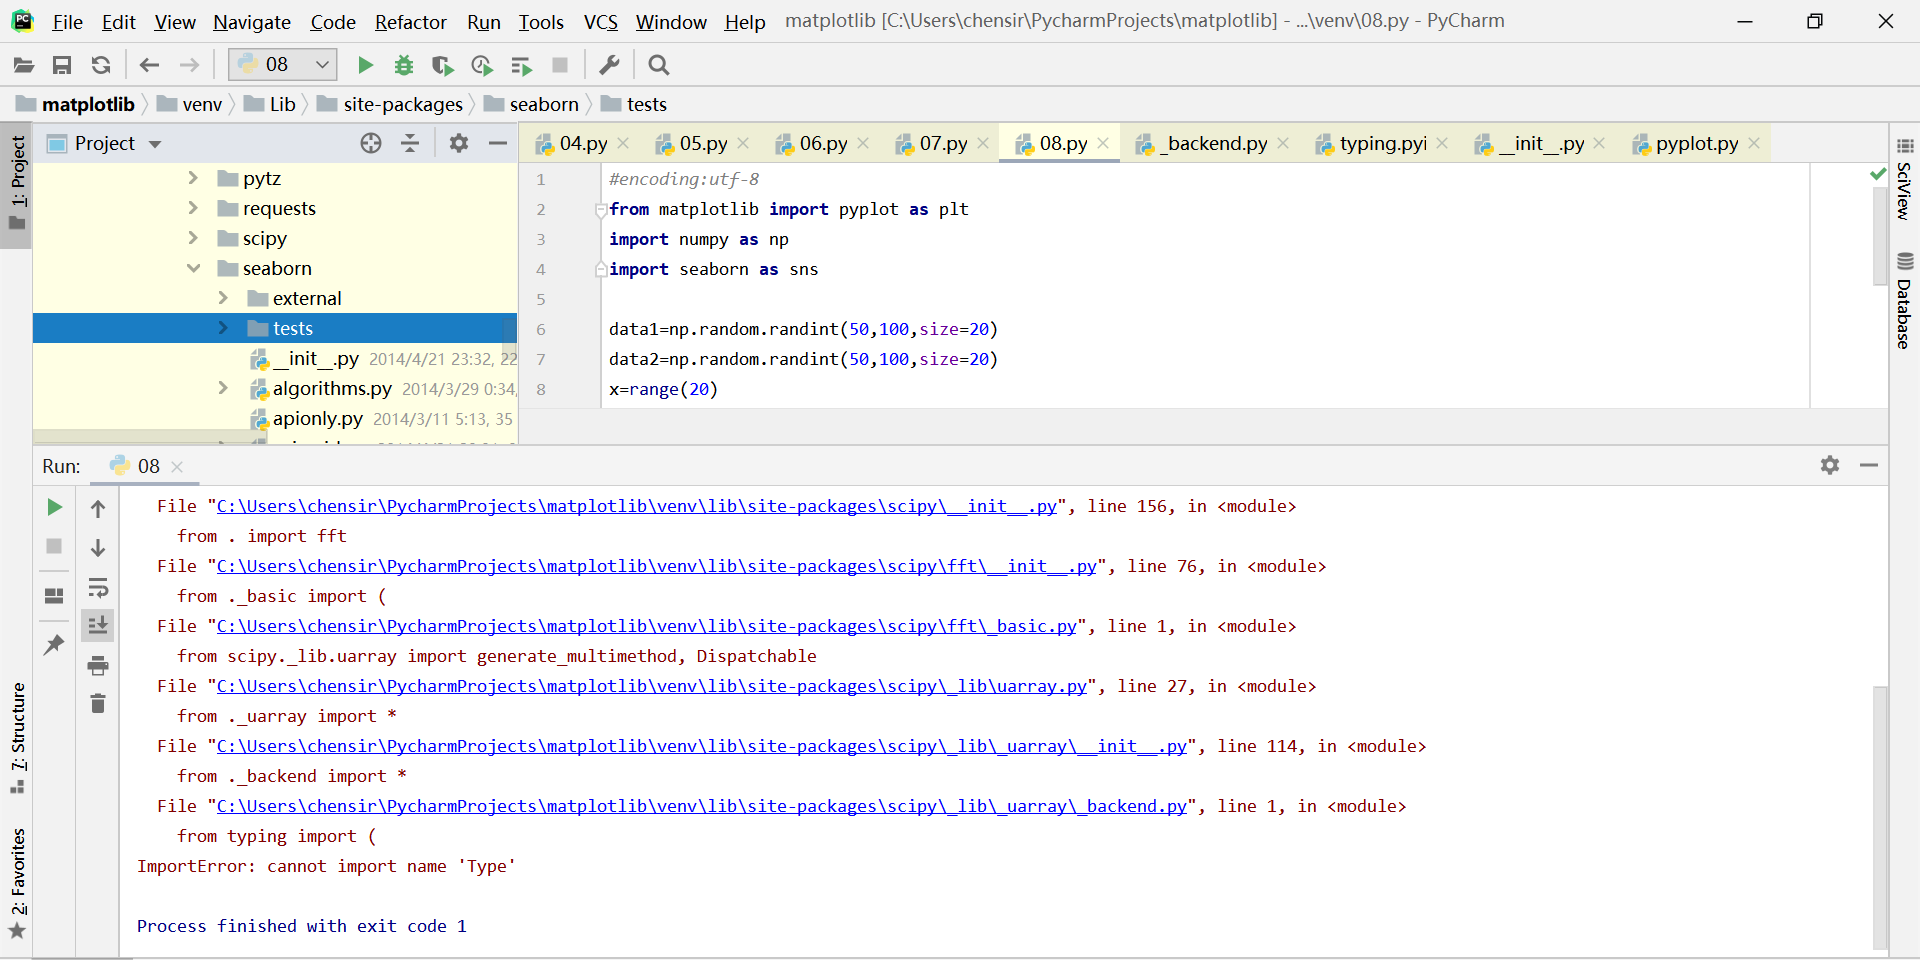This screenshot has height=960, width=1920.
Task: Click the site-packages breadcrumb
Action: coord(391,104)
